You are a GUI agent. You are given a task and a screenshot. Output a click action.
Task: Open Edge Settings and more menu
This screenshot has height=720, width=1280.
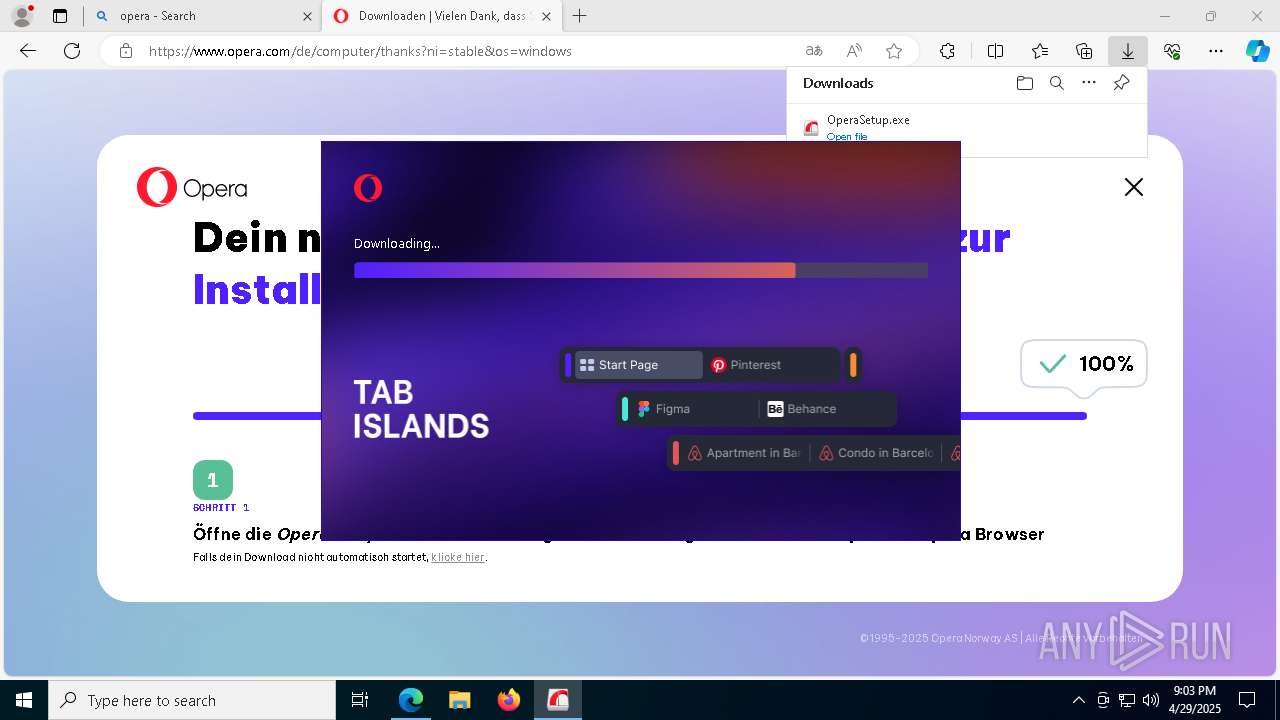tap(1216, 51)
